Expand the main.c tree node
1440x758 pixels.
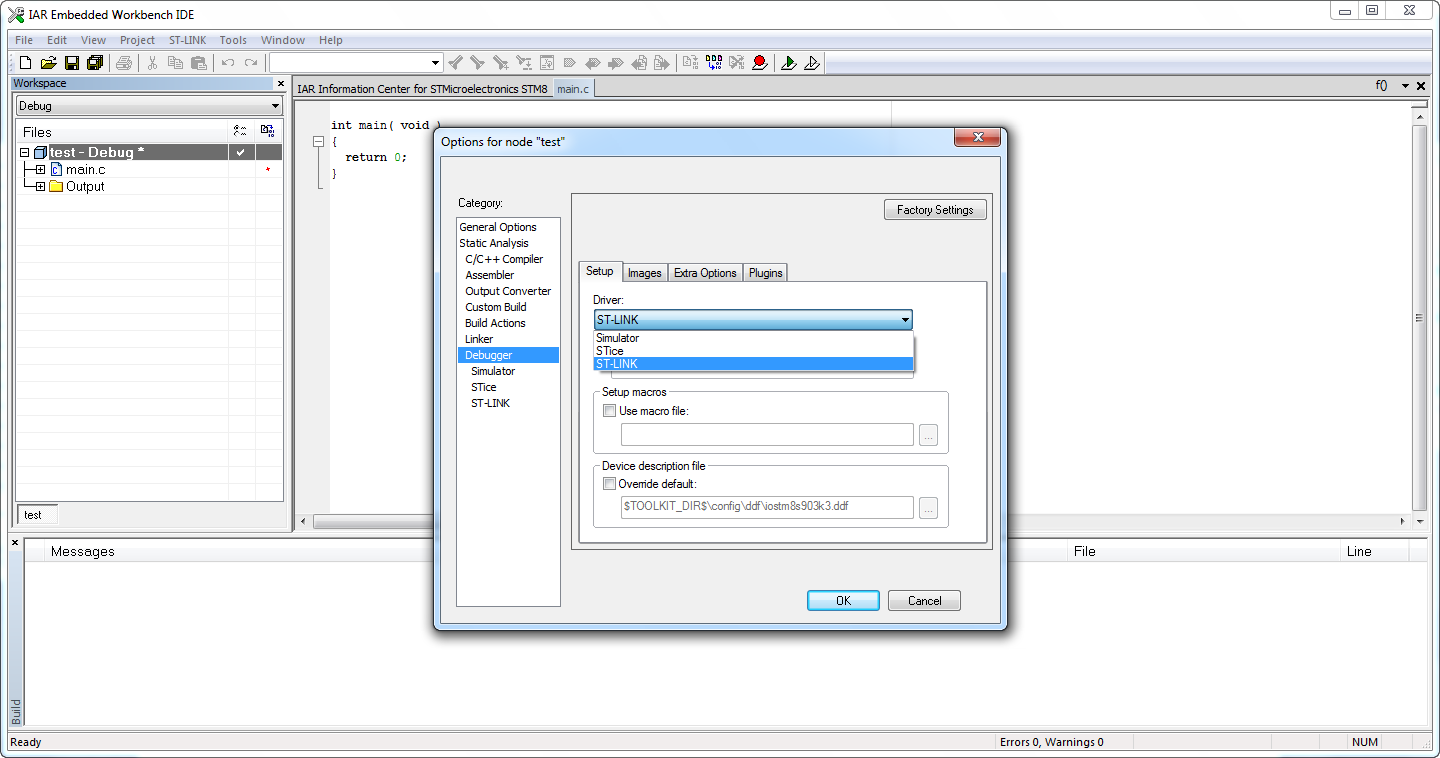click(x=40, y=170)
